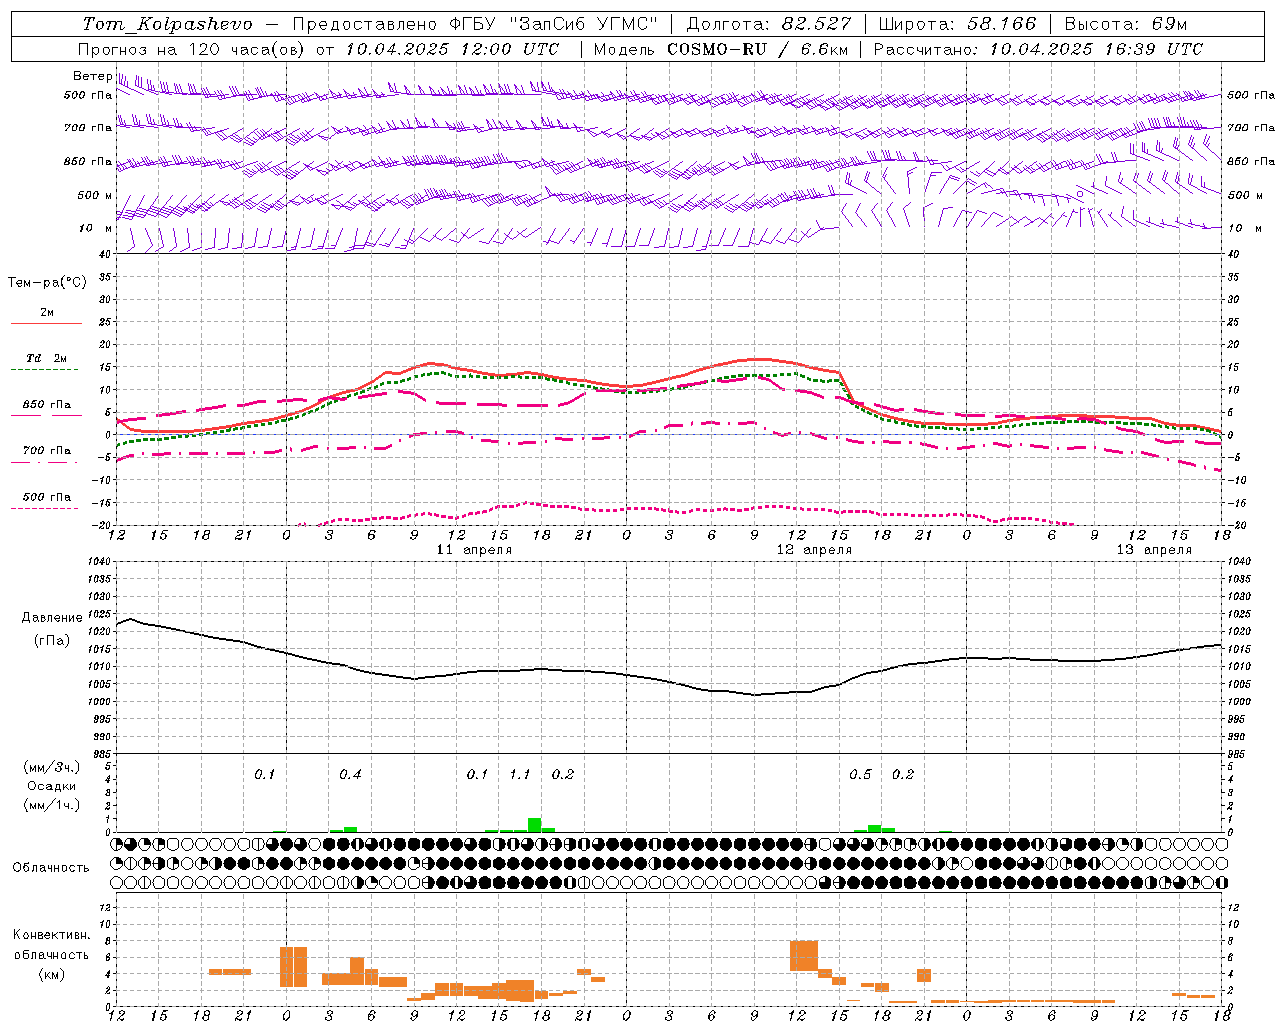
Task: Click the 0.4 precipitation value
Action: (350, 774)
